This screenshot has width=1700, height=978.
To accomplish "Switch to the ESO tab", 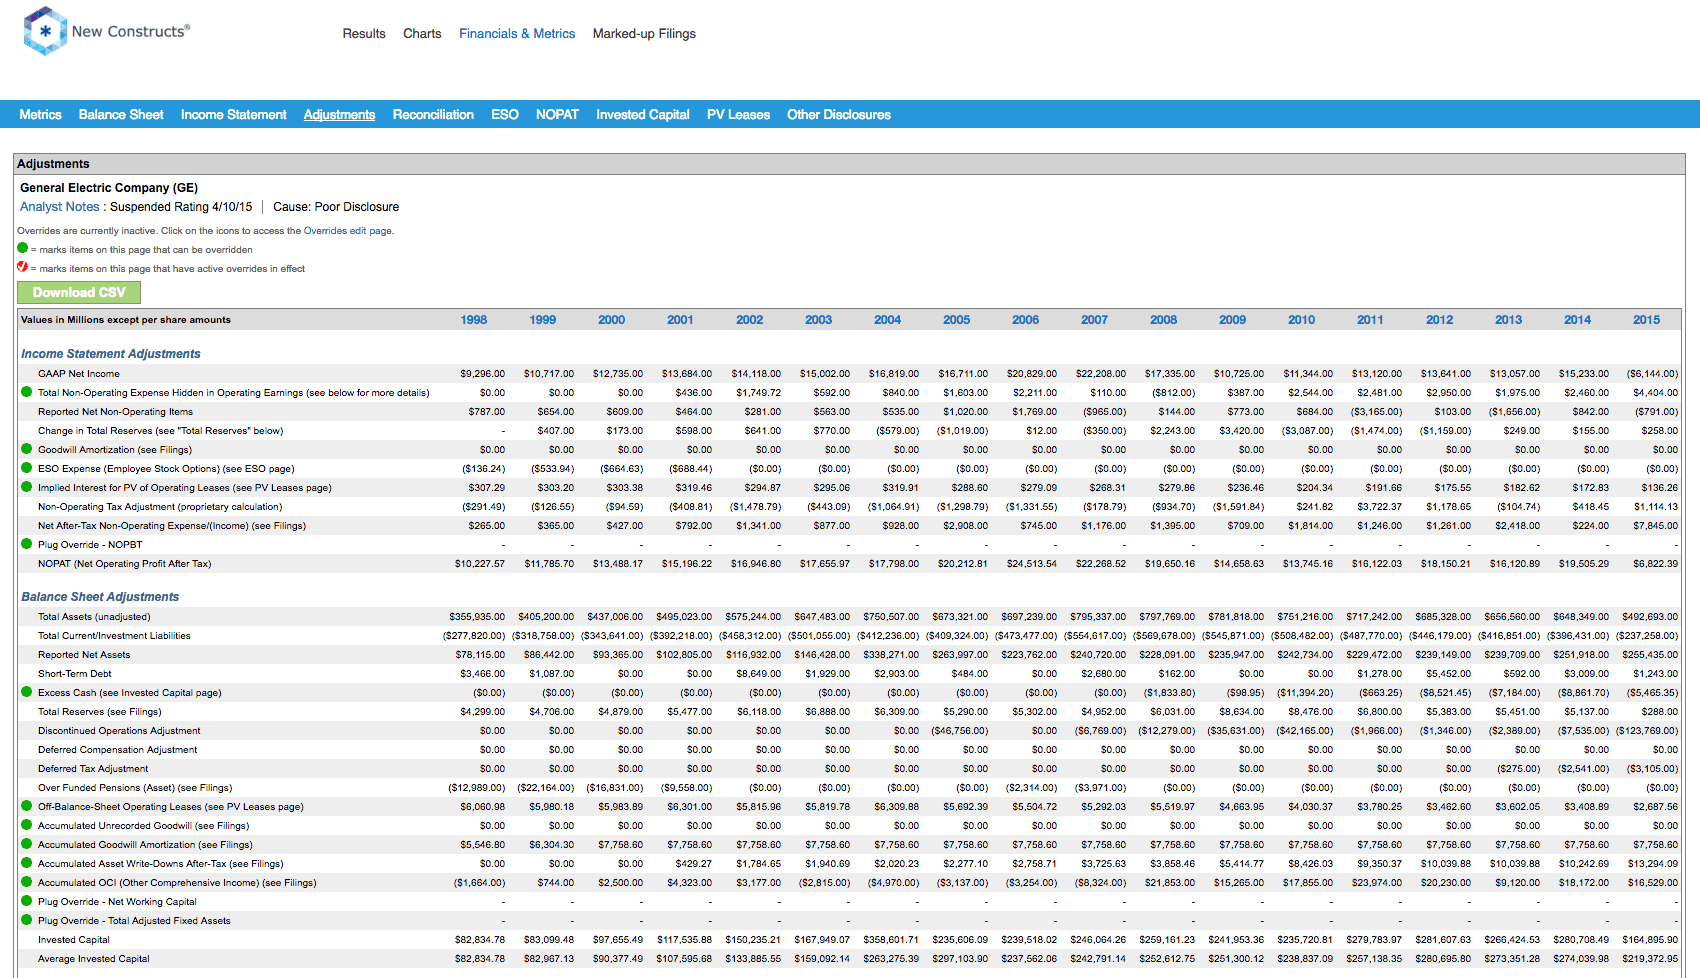I will [505, 114].
